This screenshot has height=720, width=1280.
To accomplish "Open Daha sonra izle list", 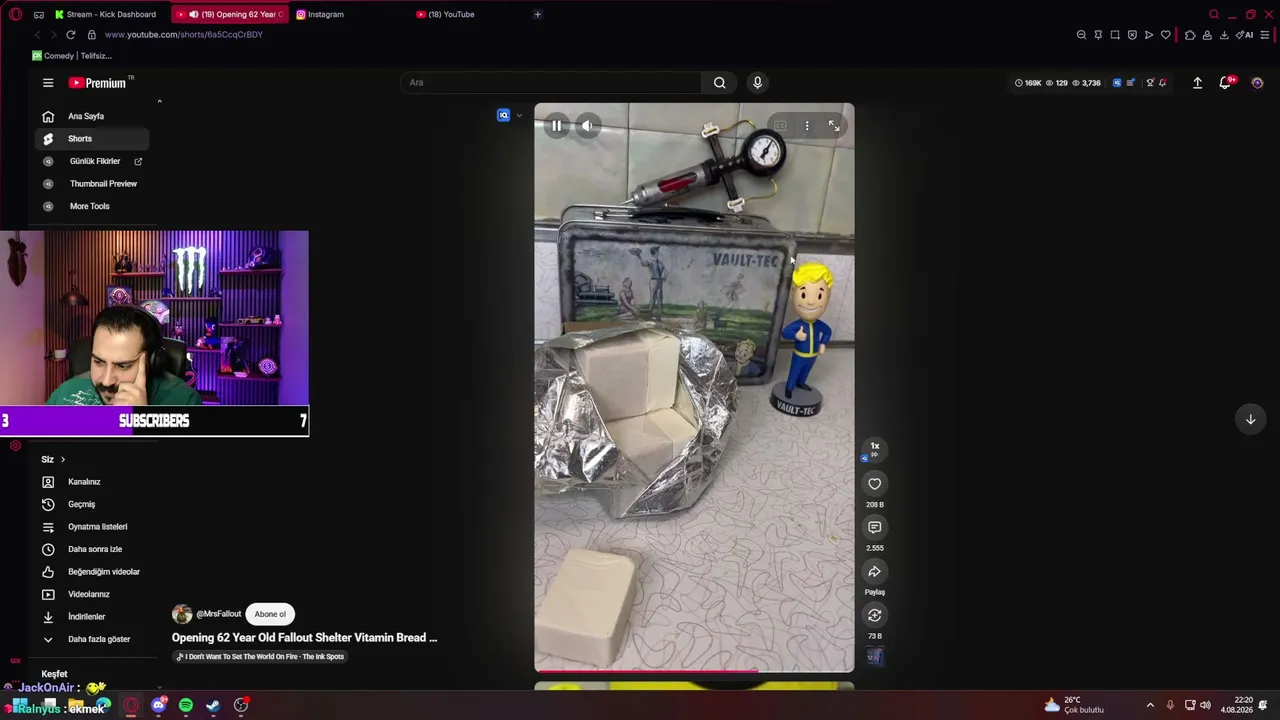I will [92, 549].
